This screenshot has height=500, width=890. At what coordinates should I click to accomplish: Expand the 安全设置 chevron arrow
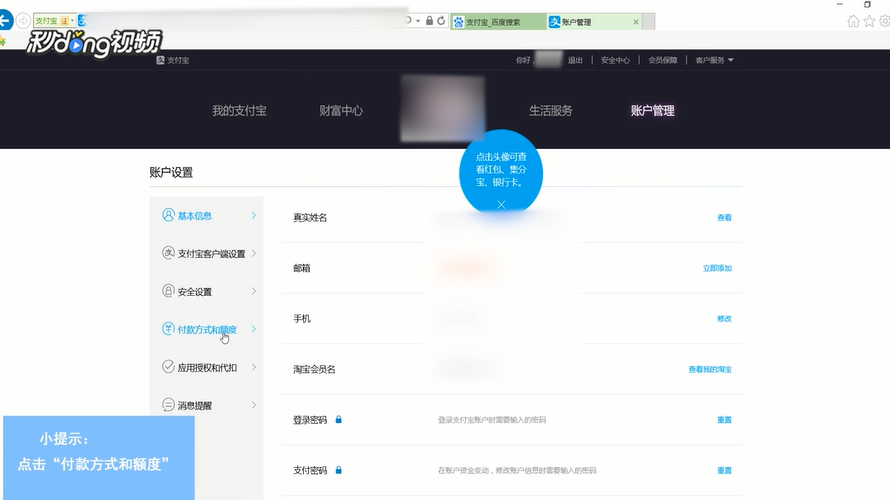click(x=254, y=291)
